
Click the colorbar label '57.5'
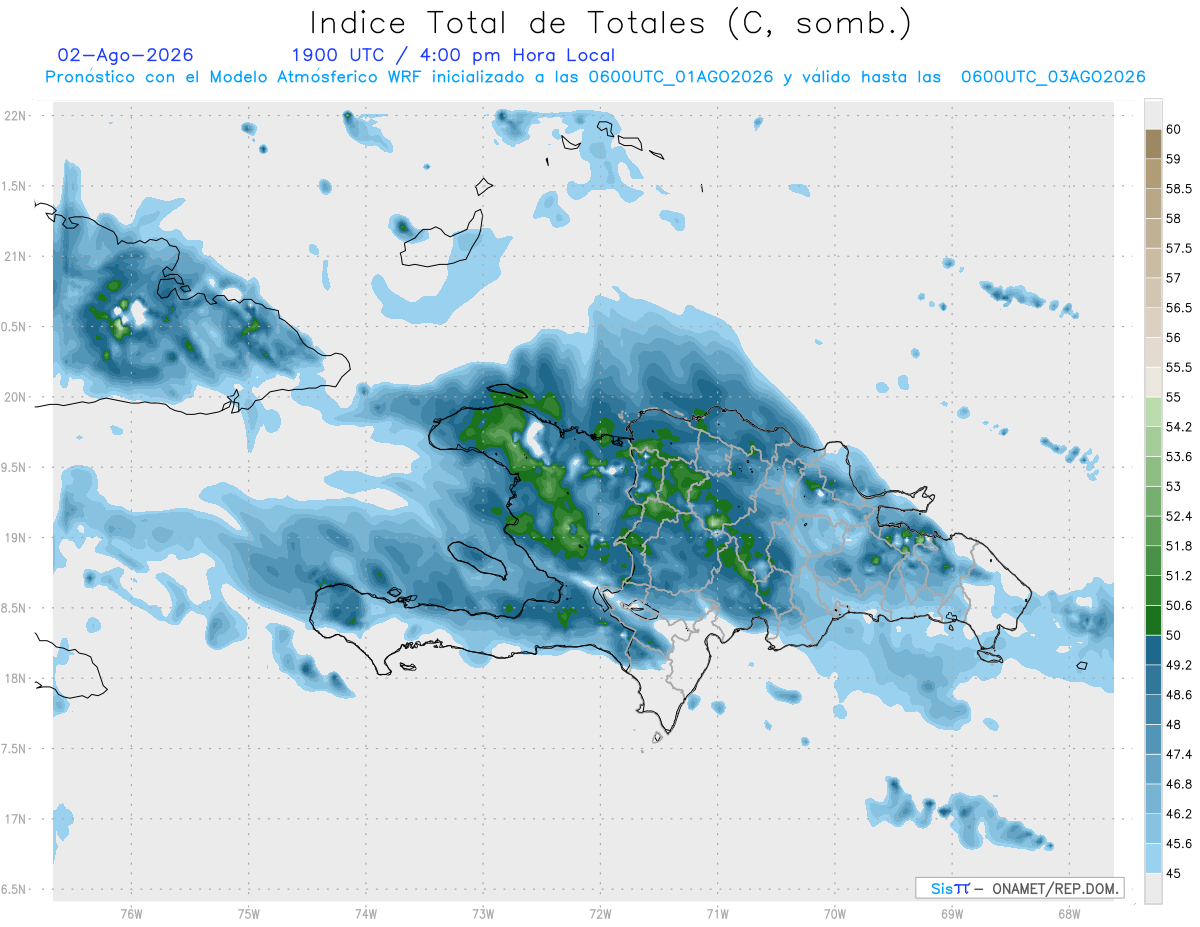point(1180,248)
